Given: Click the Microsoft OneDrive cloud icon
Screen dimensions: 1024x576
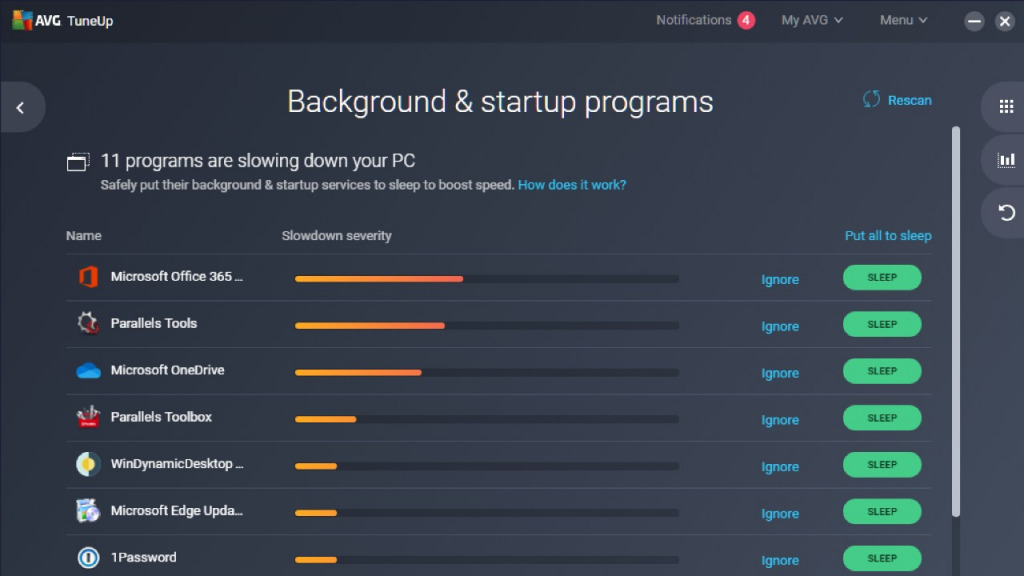Looking at the screenshot, I should click(88, 370).
